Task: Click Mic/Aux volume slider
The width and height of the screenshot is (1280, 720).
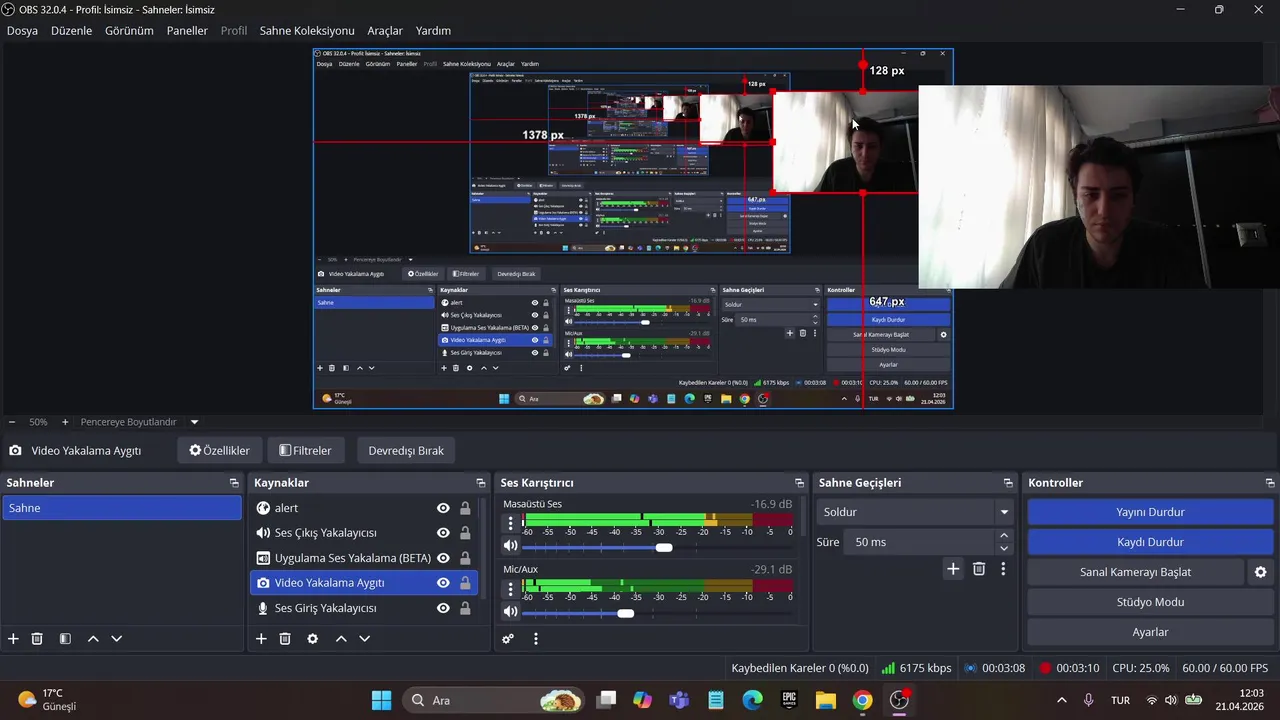Action: (657, 612)
